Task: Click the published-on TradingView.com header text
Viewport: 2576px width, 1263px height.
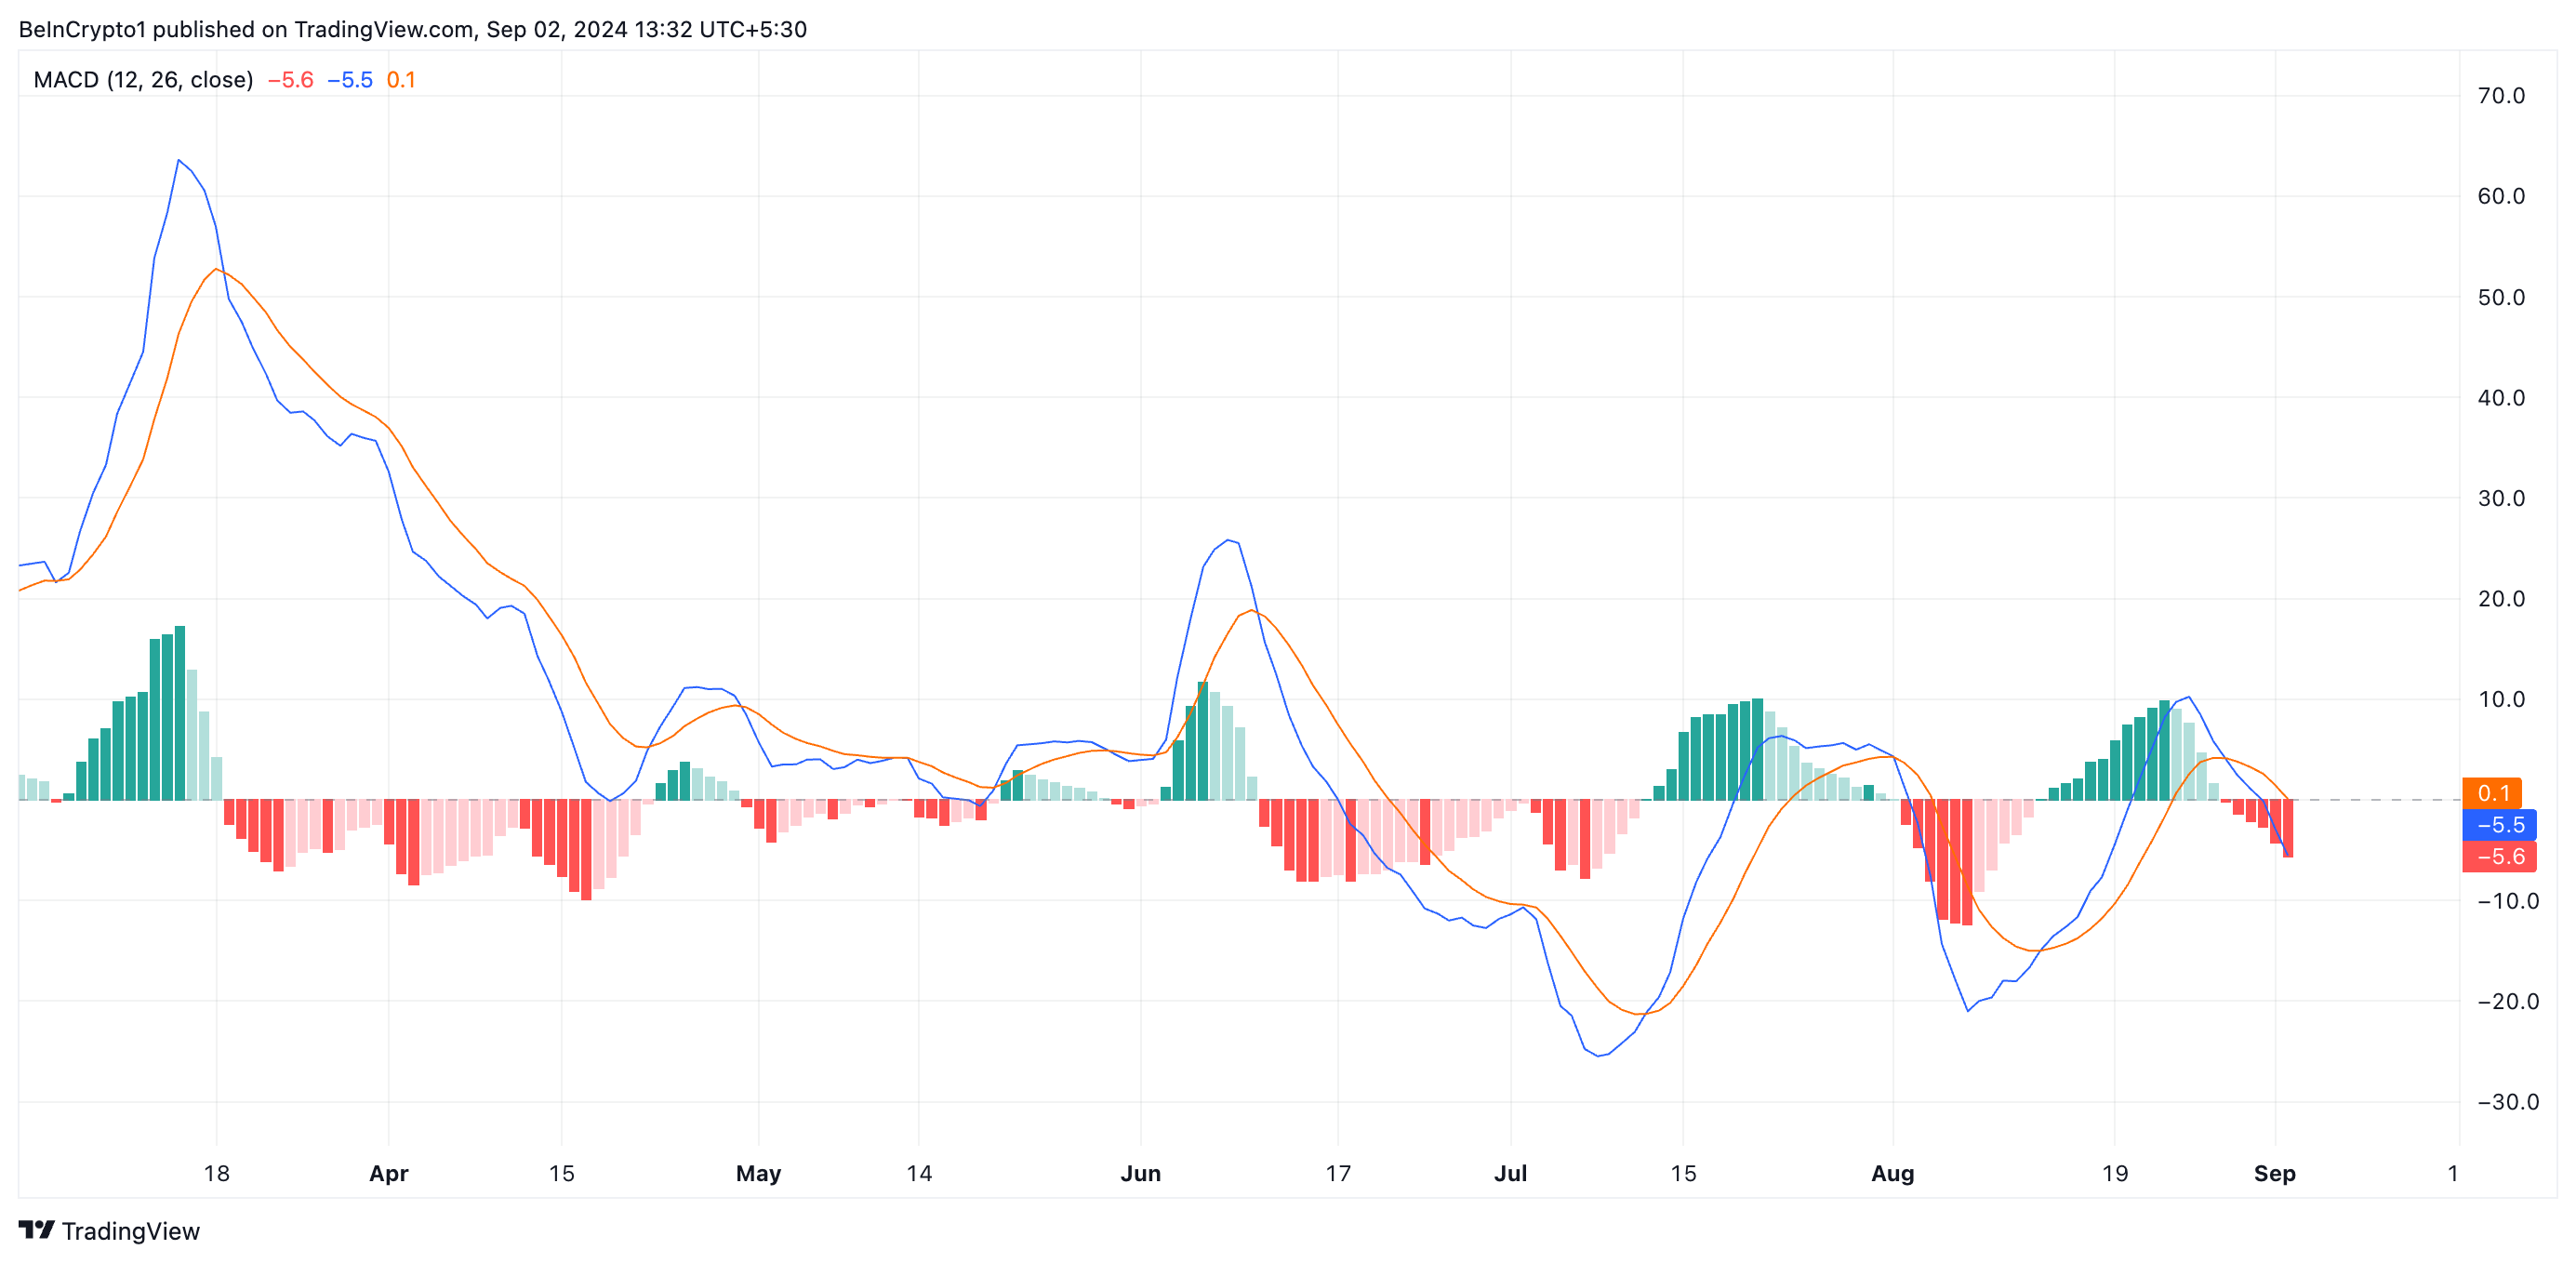Action: (x=412, y=29)
